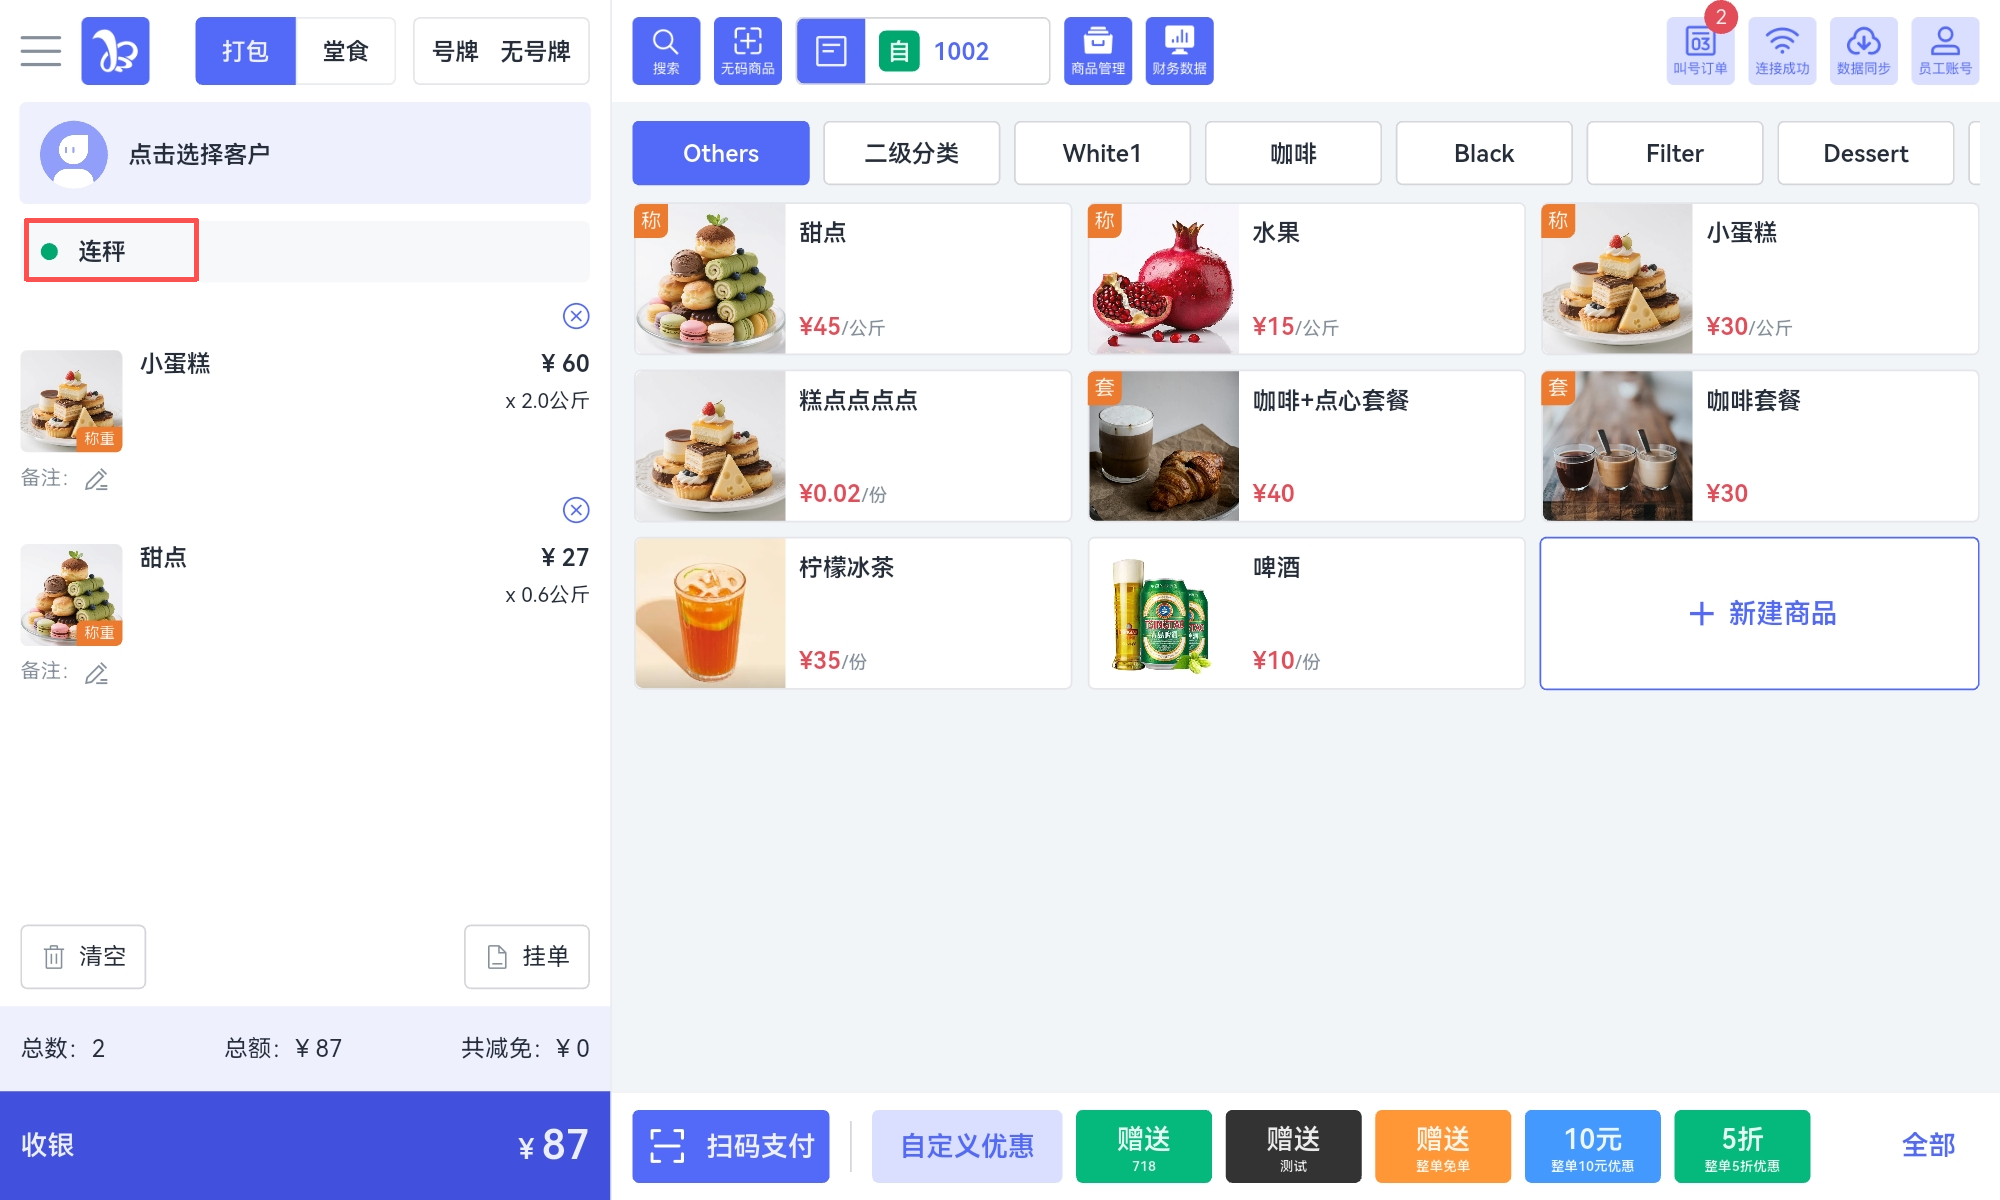Switch order mode to 堂食
Screen dimensions: 2000x1200
pos(346,51)
